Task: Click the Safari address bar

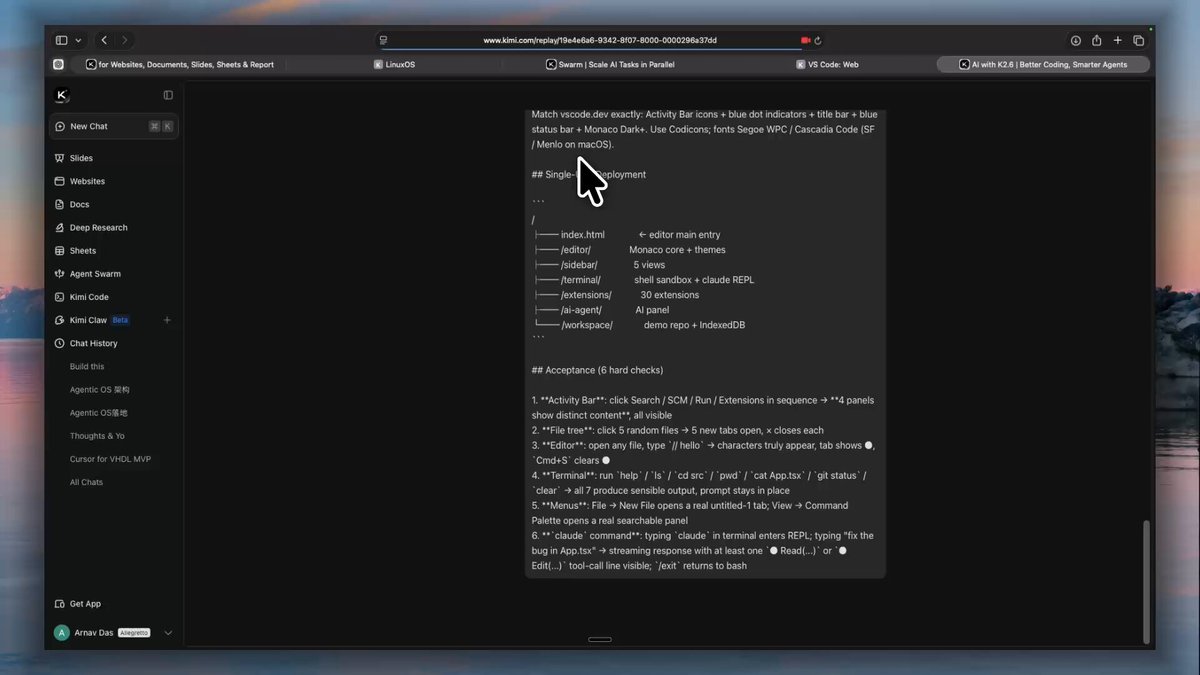Action: click(600, 40)
